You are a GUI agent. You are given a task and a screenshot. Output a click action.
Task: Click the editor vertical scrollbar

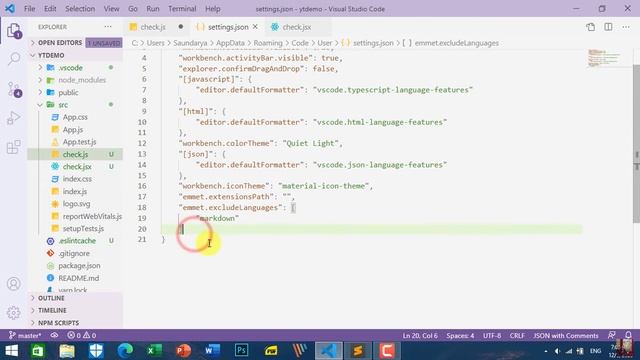pos(636,143)
